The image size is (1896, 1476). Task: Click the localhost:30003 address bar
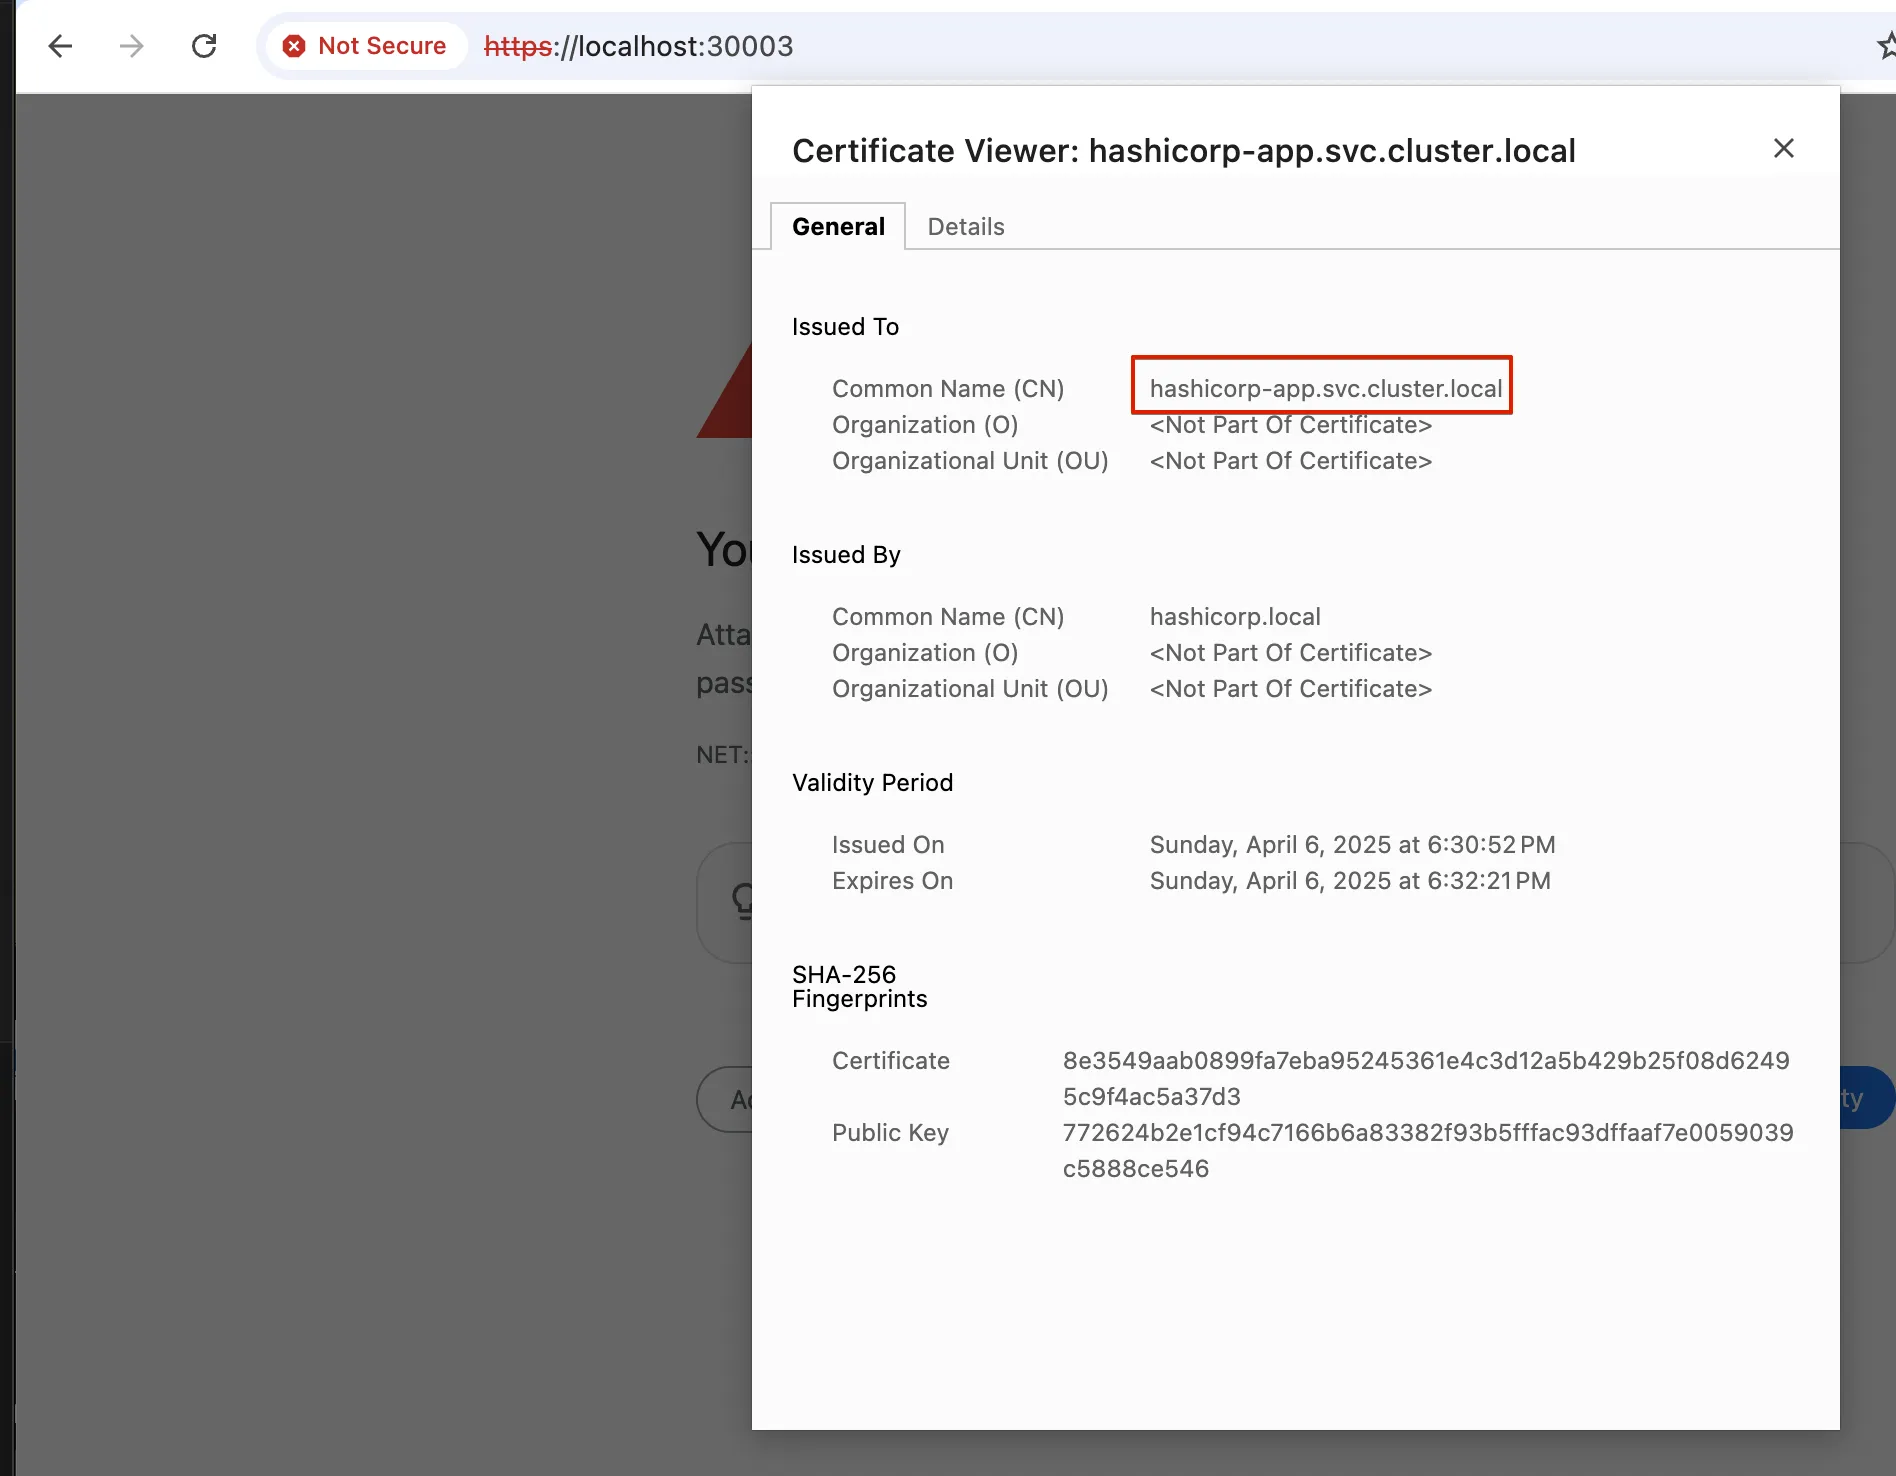click(x=638, y=46)
